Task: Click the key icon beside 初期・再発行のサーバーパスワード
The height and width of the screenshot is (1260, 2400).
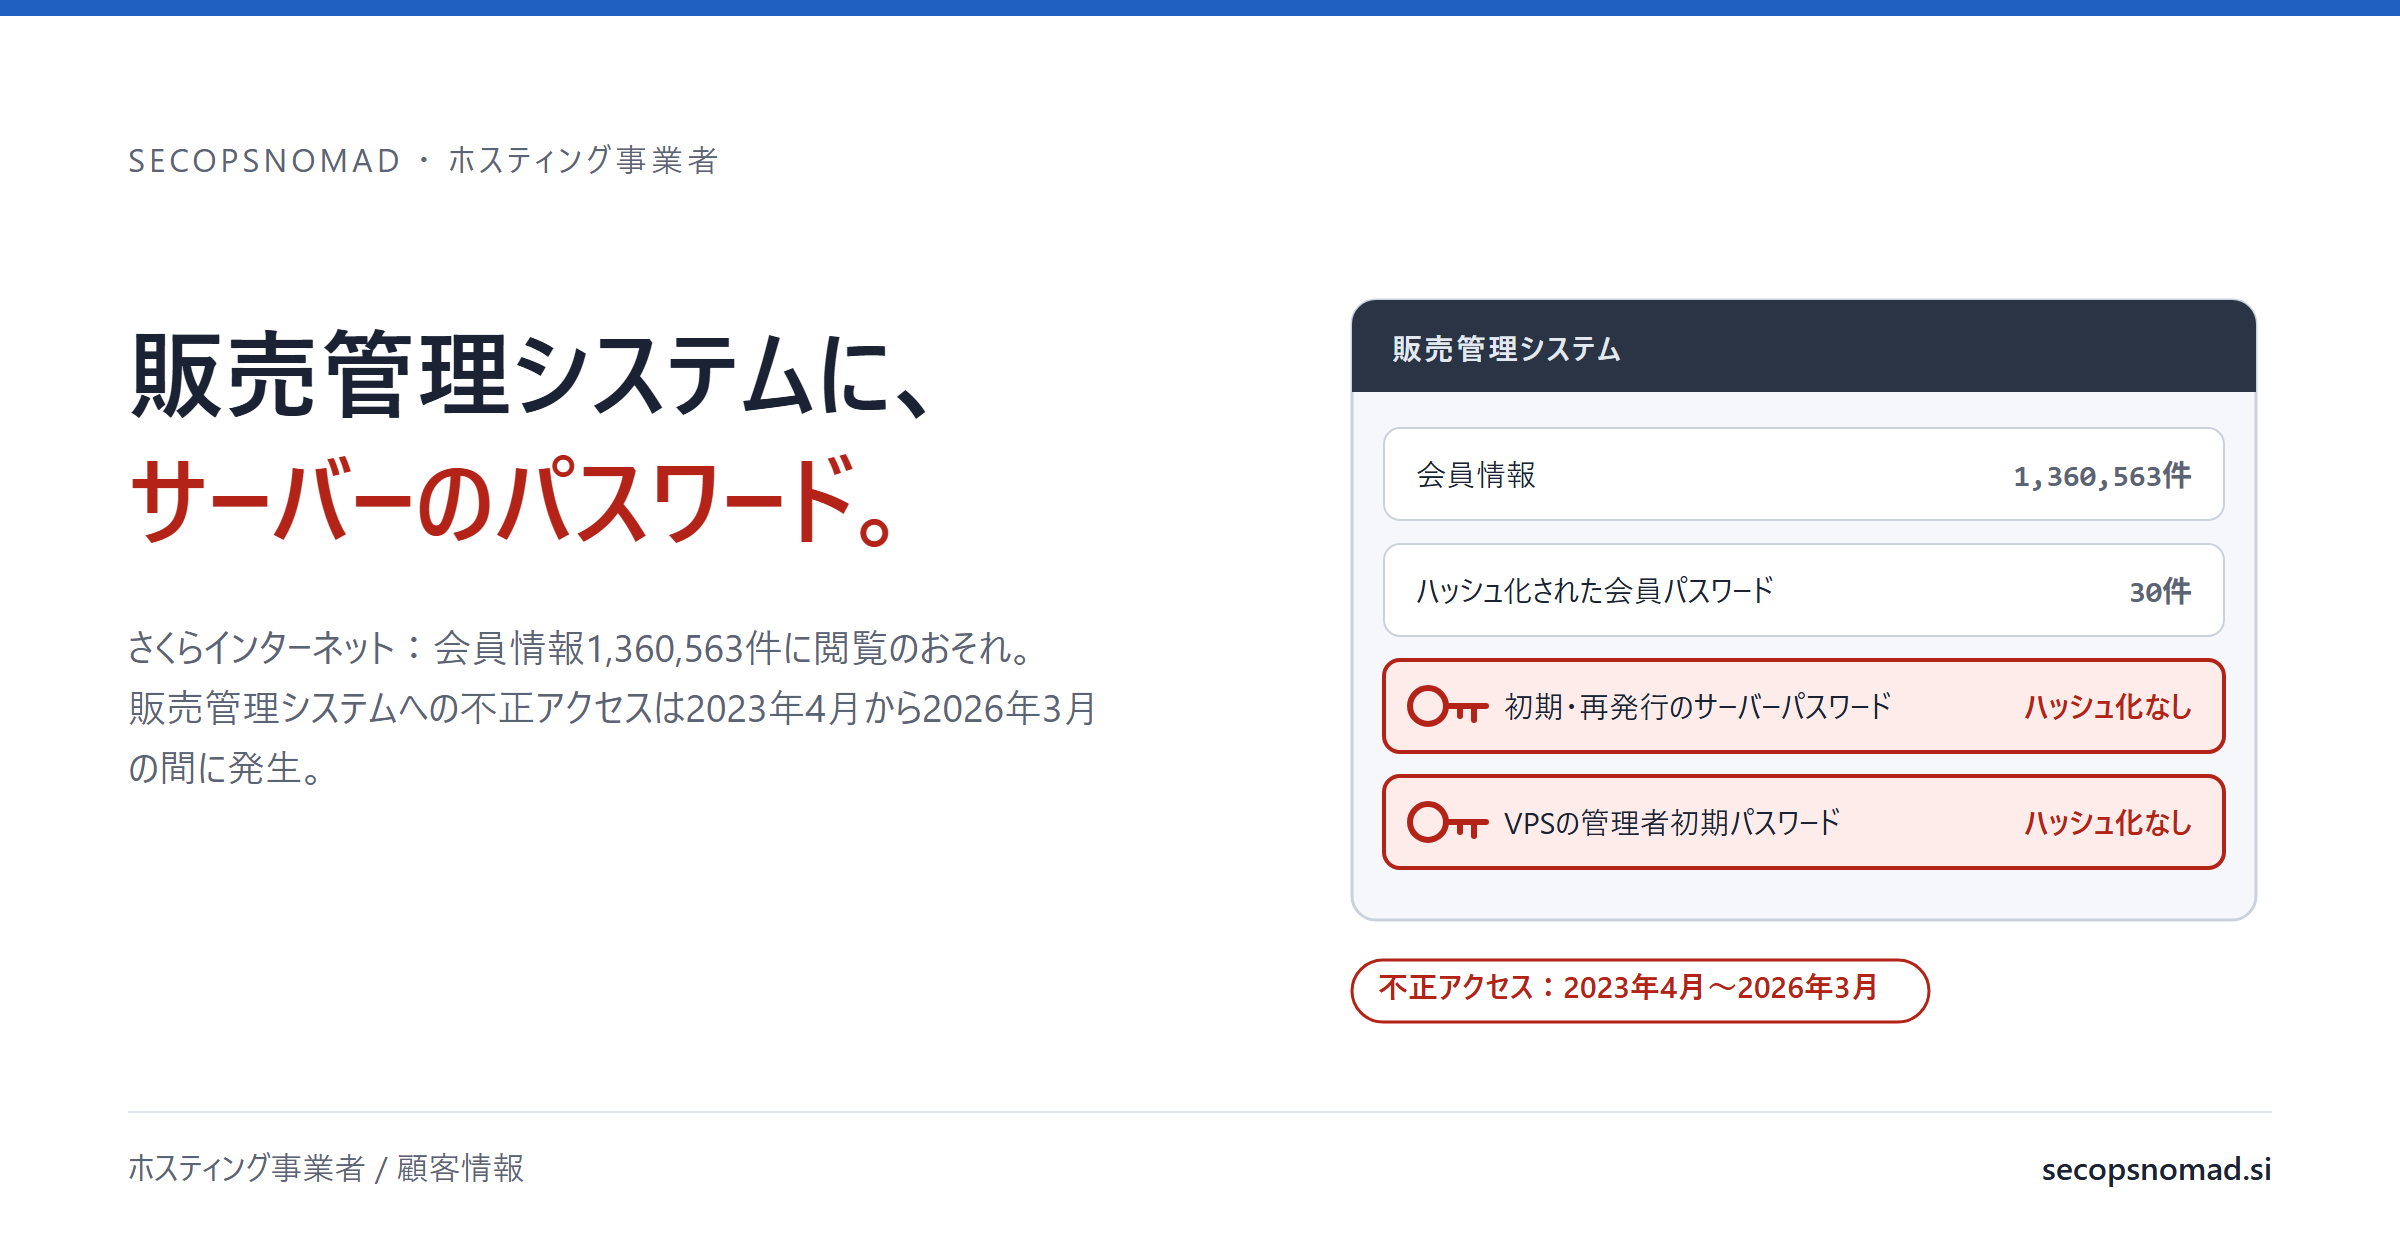Action: pyautogui.click(x=1447, y=706)
